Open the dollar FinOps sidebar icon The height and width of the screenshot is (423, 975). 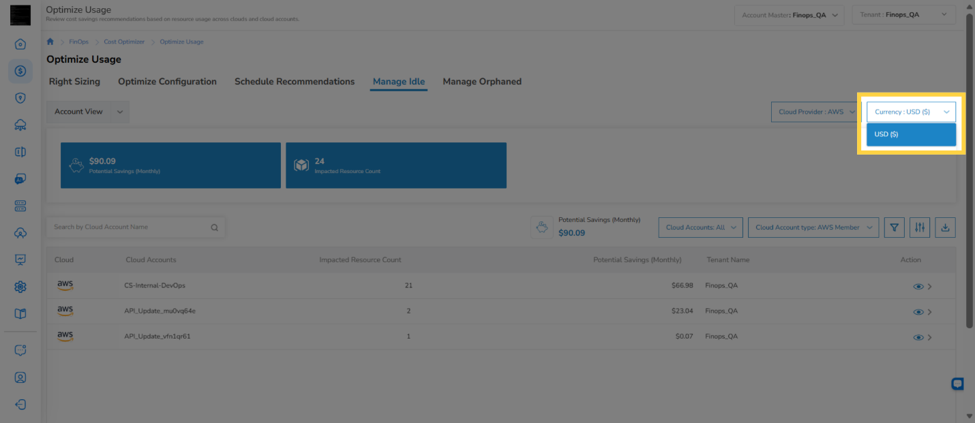click(x=20, y=71)
